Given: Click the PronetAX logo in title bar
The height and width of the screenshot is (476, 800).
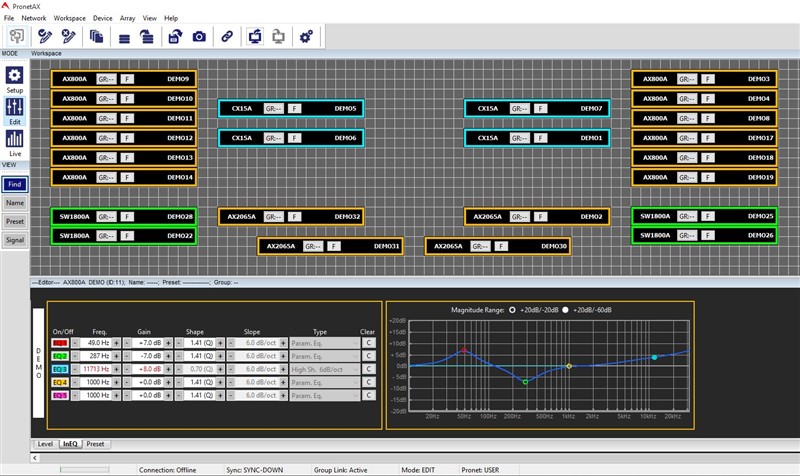Looking at the screenshot, I should [5, 6].
